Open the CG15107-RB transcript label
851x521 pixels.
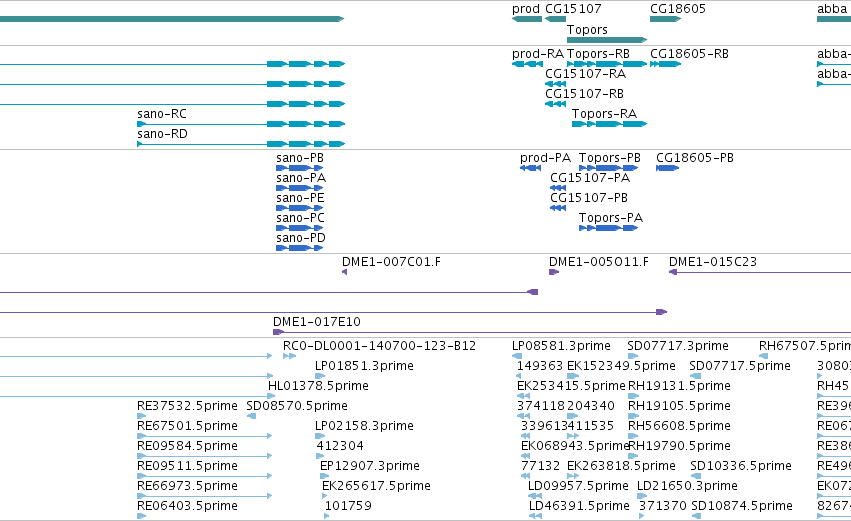tap(585, 94)
